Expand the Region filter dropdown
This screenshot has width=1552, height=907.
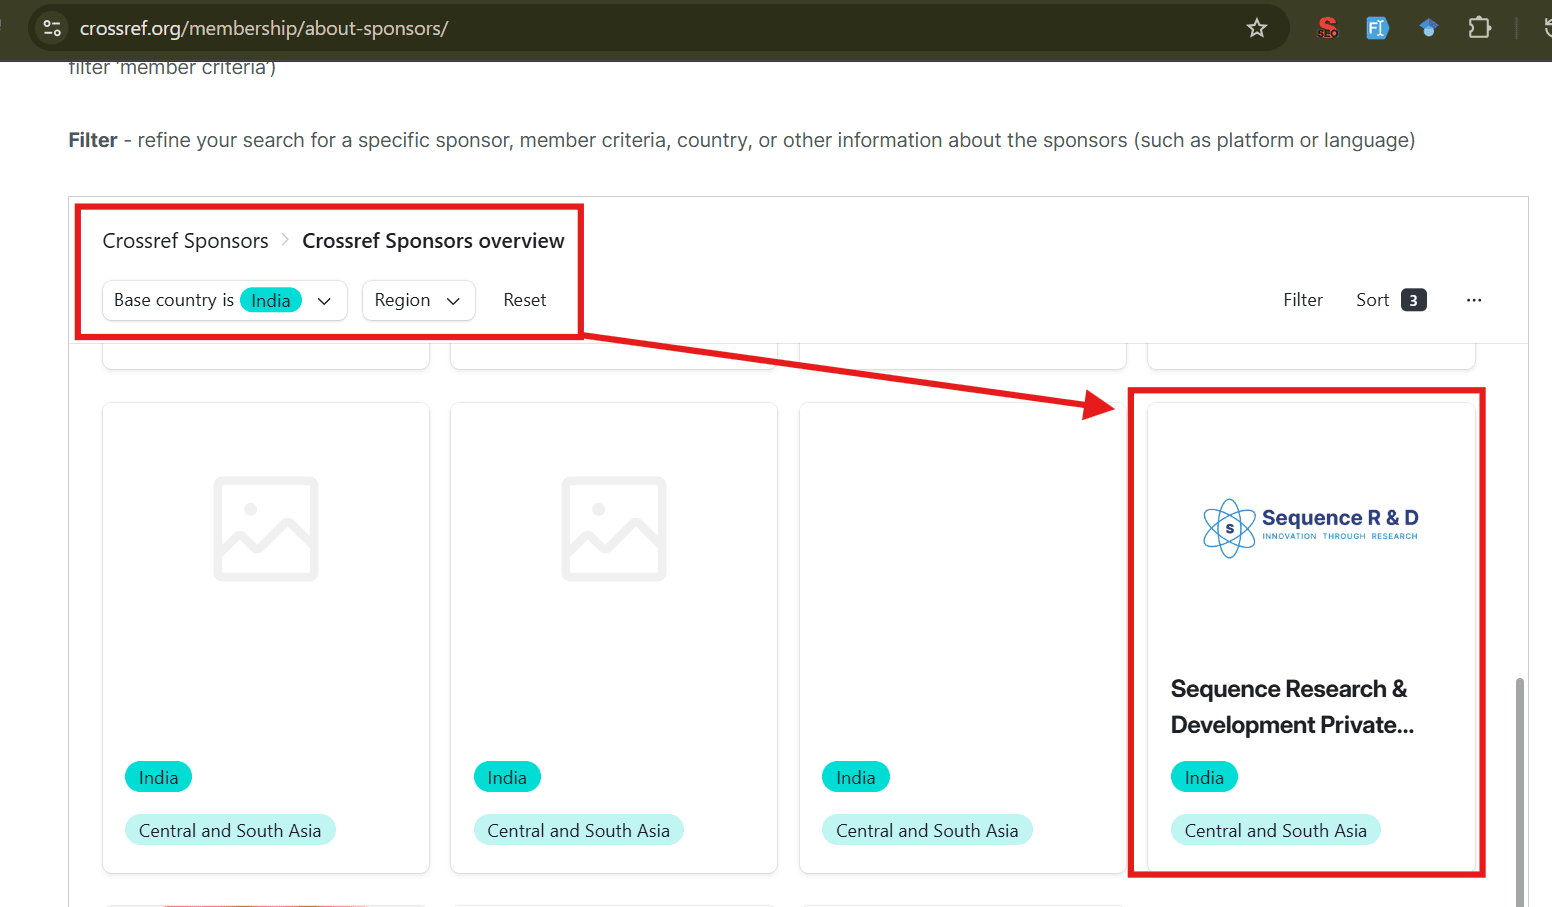(x=418, y=300)
